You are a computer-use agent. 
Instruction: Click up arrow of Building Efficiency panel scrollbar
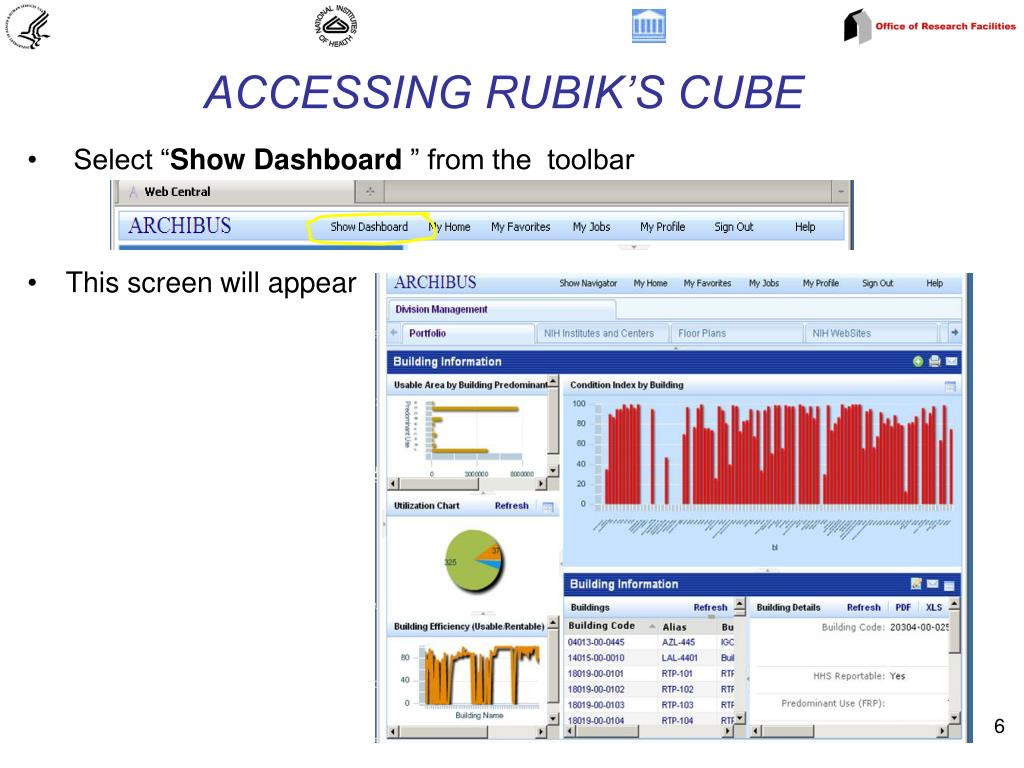[553, 624]
